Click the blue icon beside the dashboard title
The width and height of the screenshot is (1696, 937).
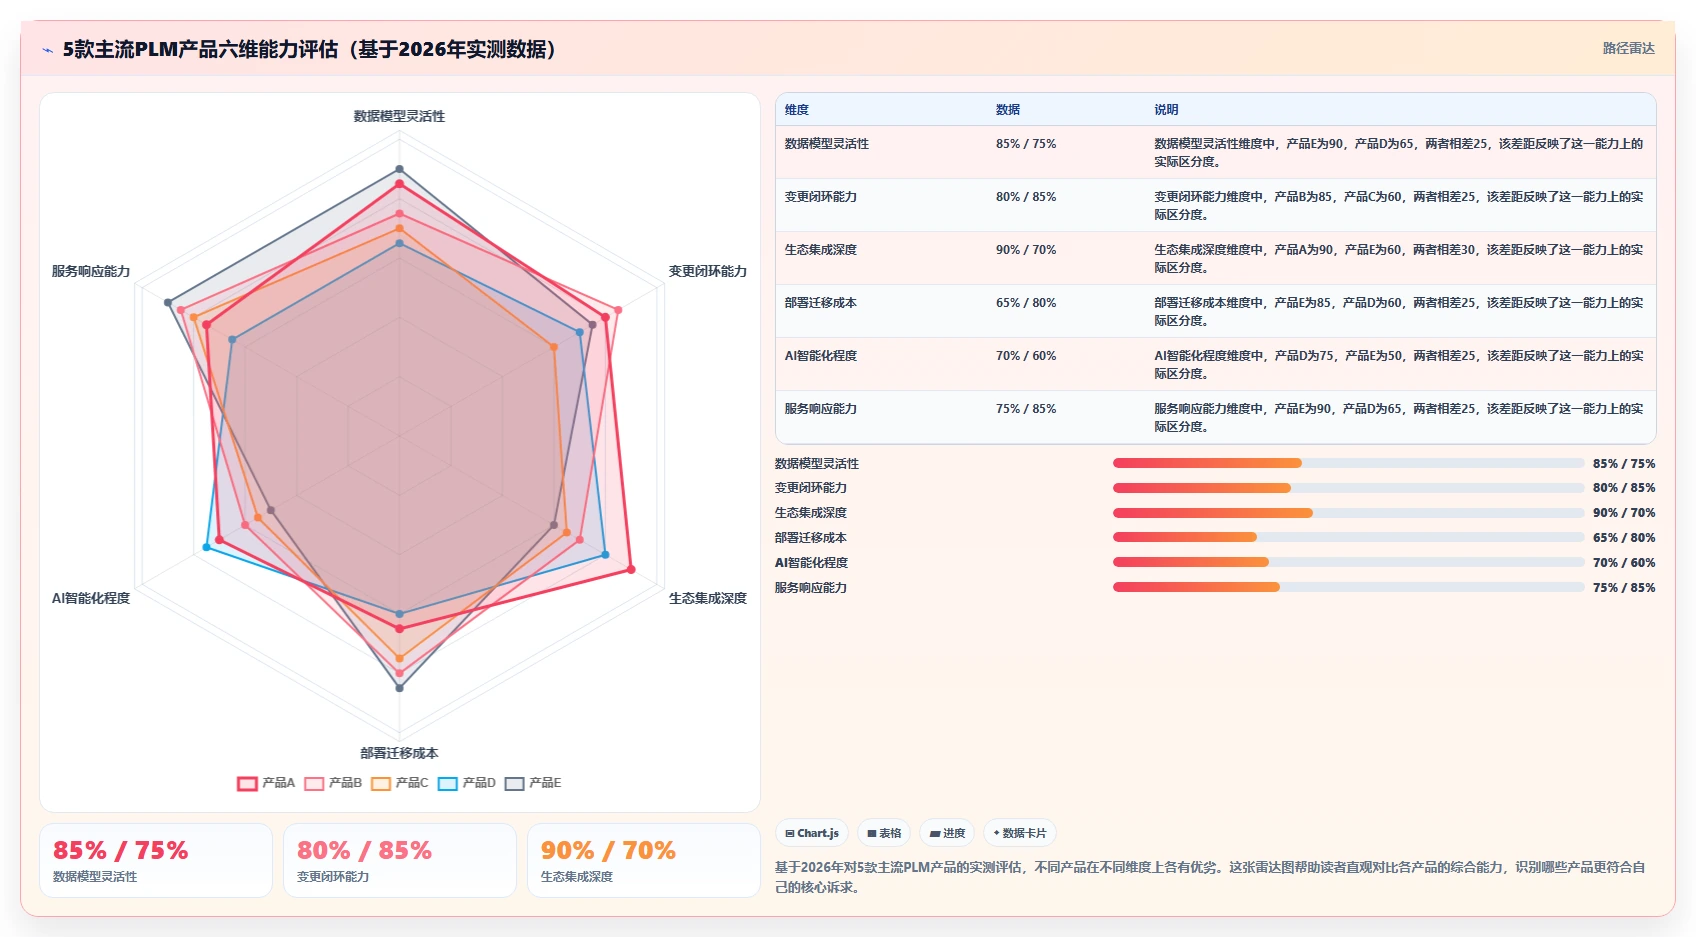pos(47,50)
